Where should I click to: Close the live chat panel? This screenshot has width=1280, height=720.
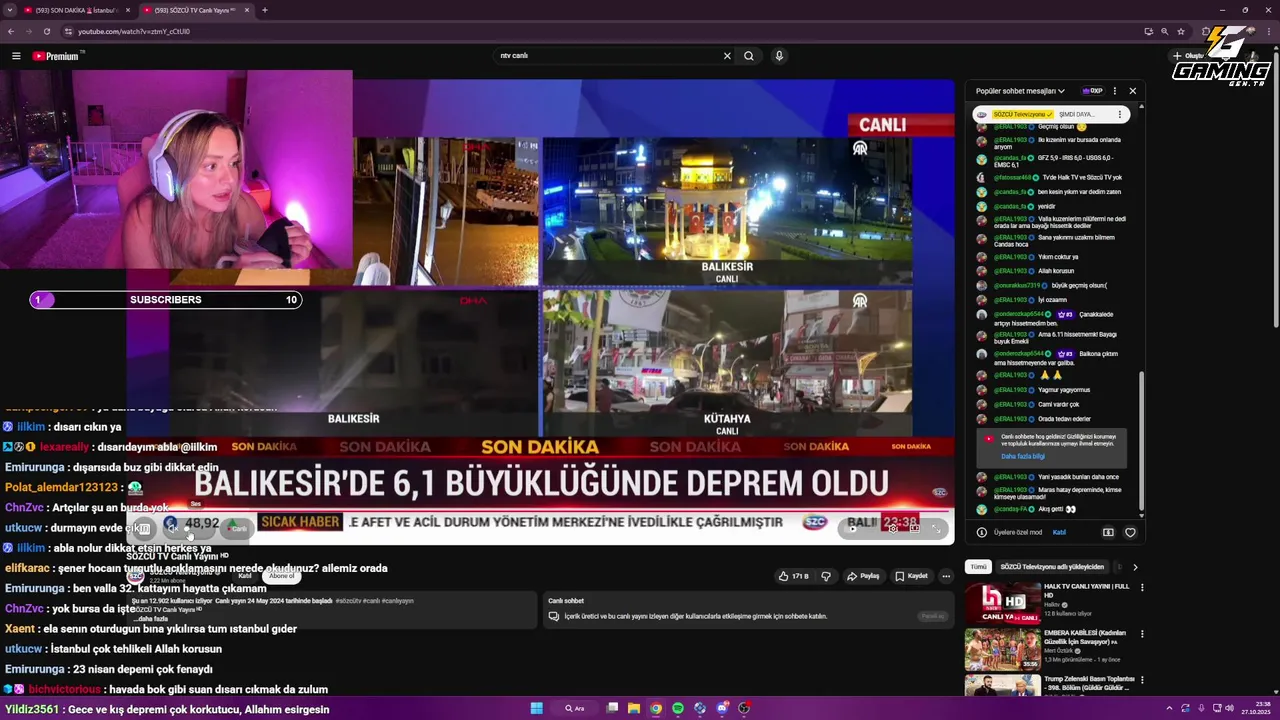pyautogui.click(x=1132, y=91)
